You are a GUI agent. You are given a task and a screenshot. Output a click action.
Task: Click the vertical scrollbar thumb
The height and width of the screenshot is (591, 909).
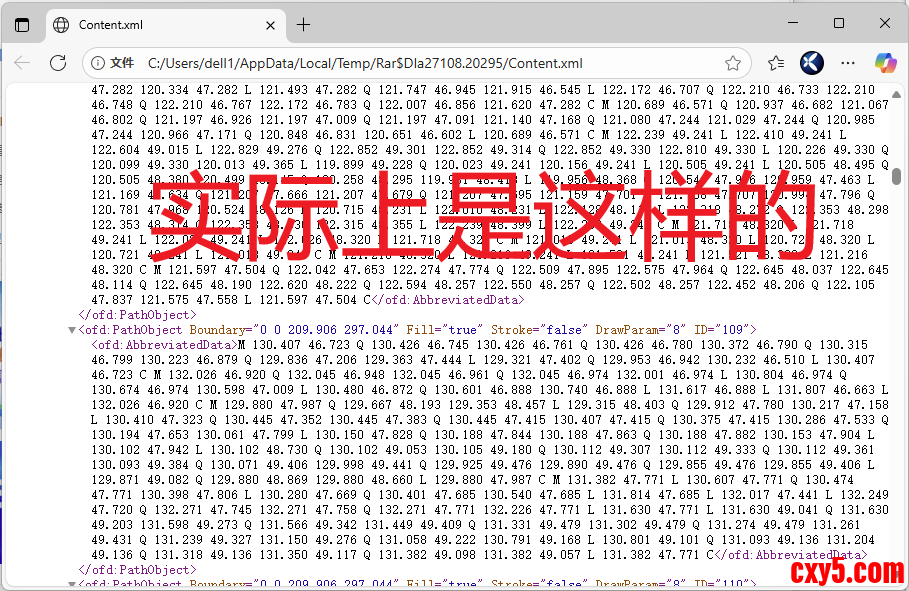click(896, 176)
